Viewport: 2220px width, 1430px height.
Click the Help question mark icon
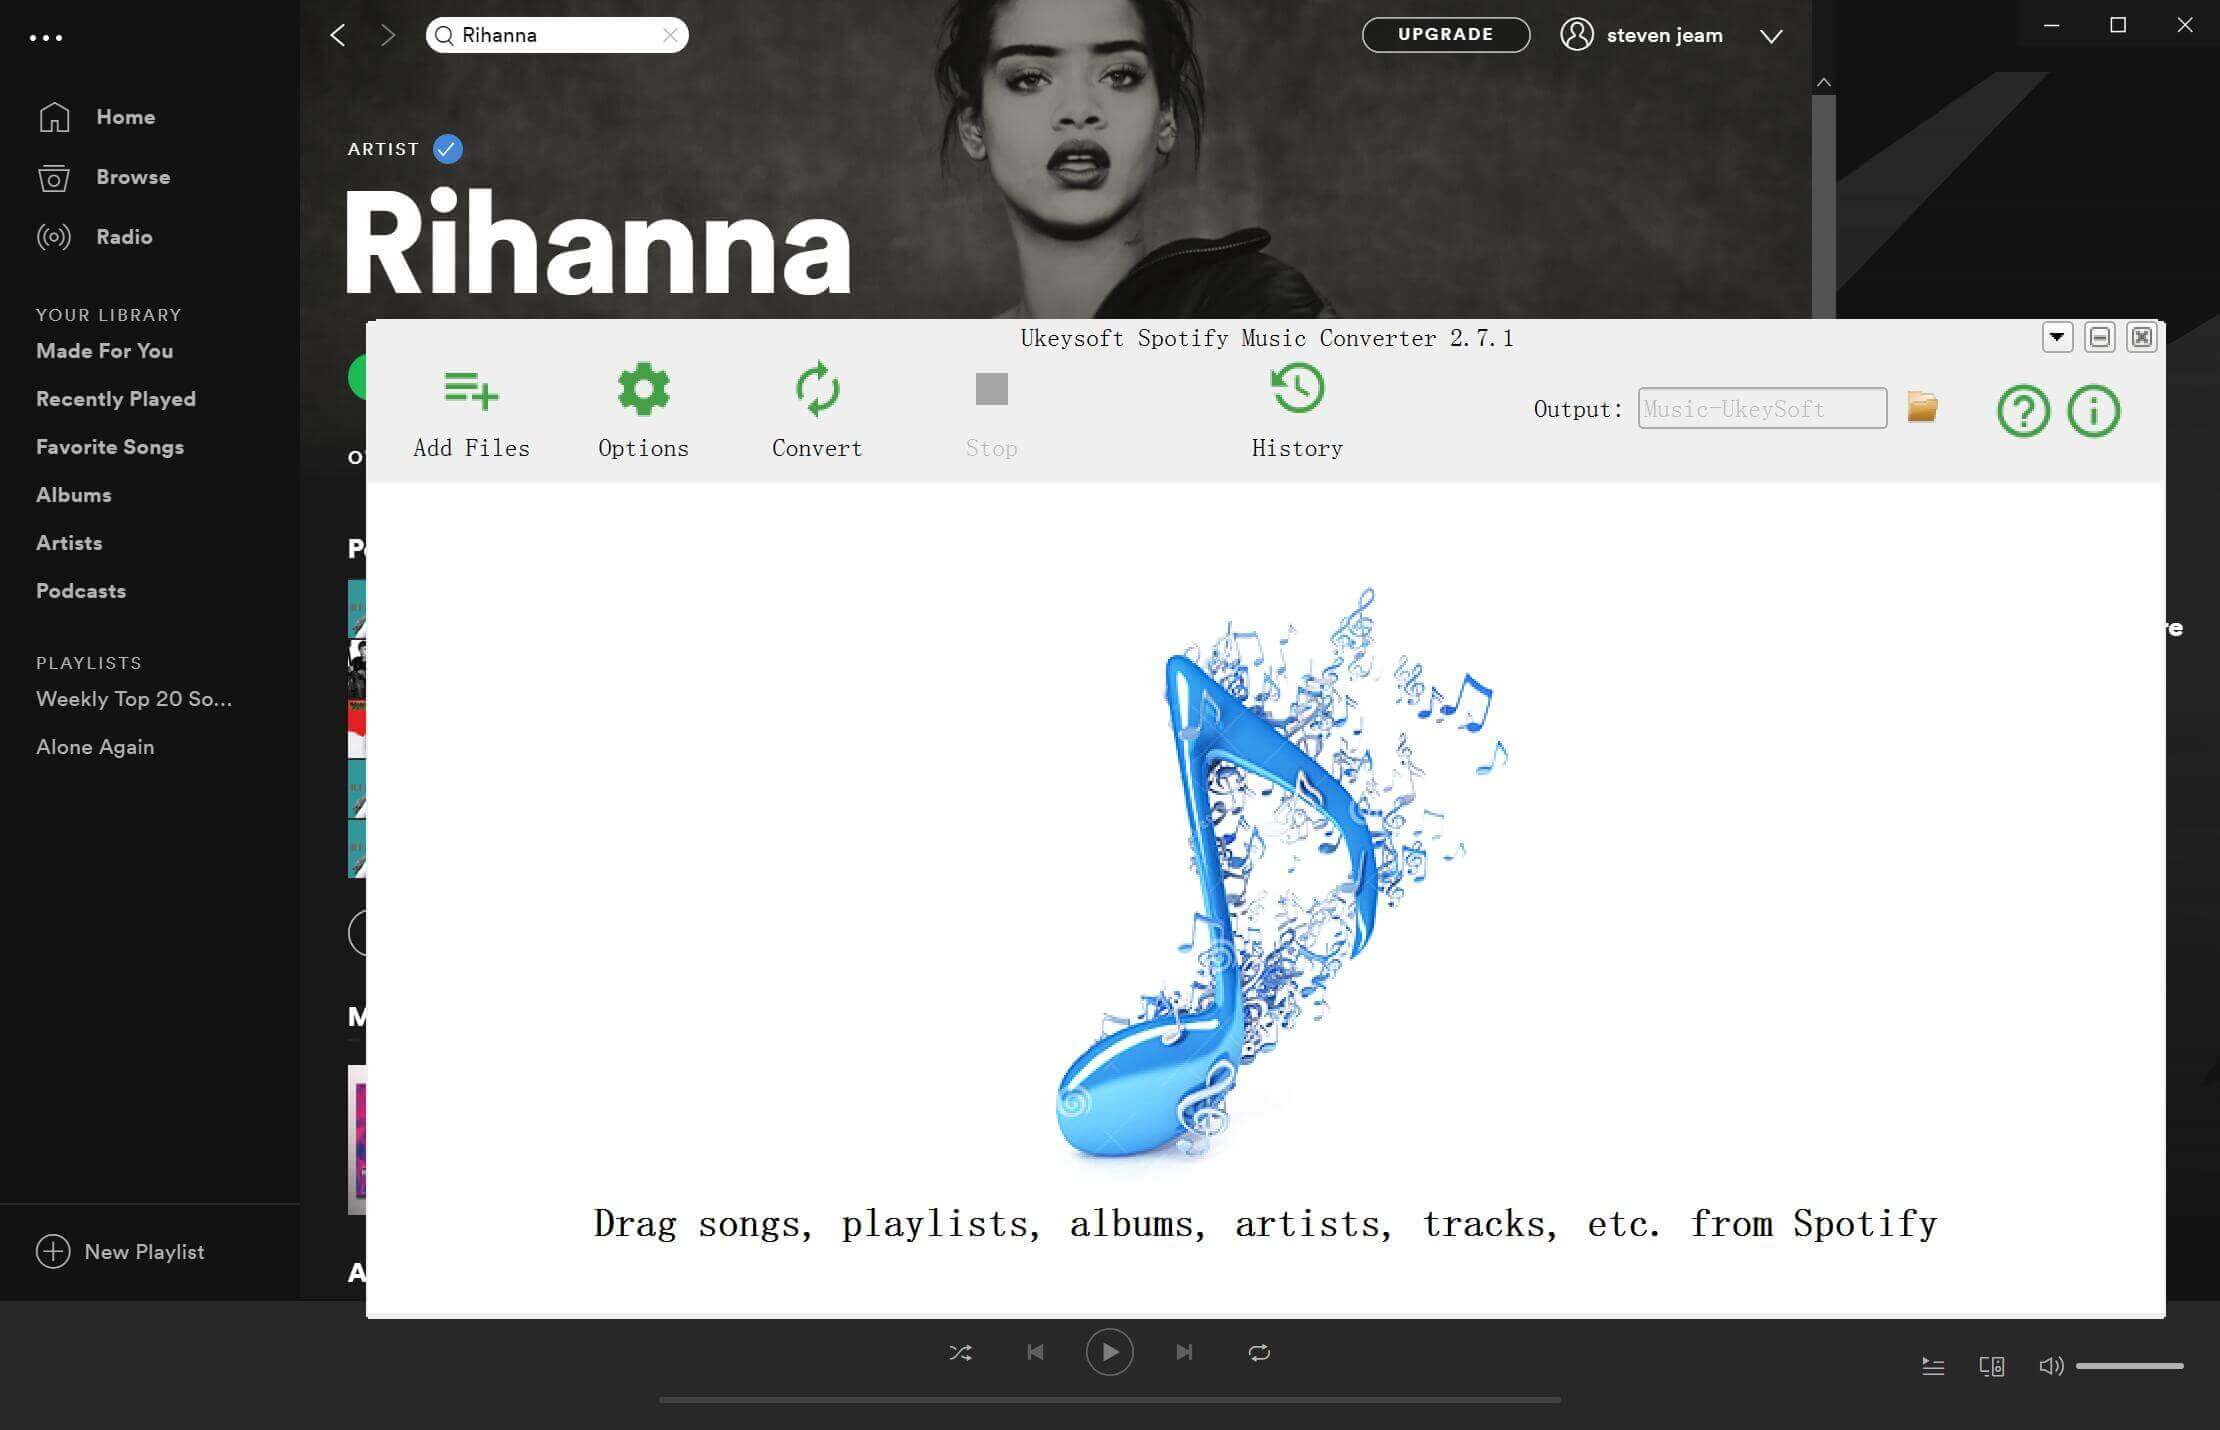coord(2024,409)
